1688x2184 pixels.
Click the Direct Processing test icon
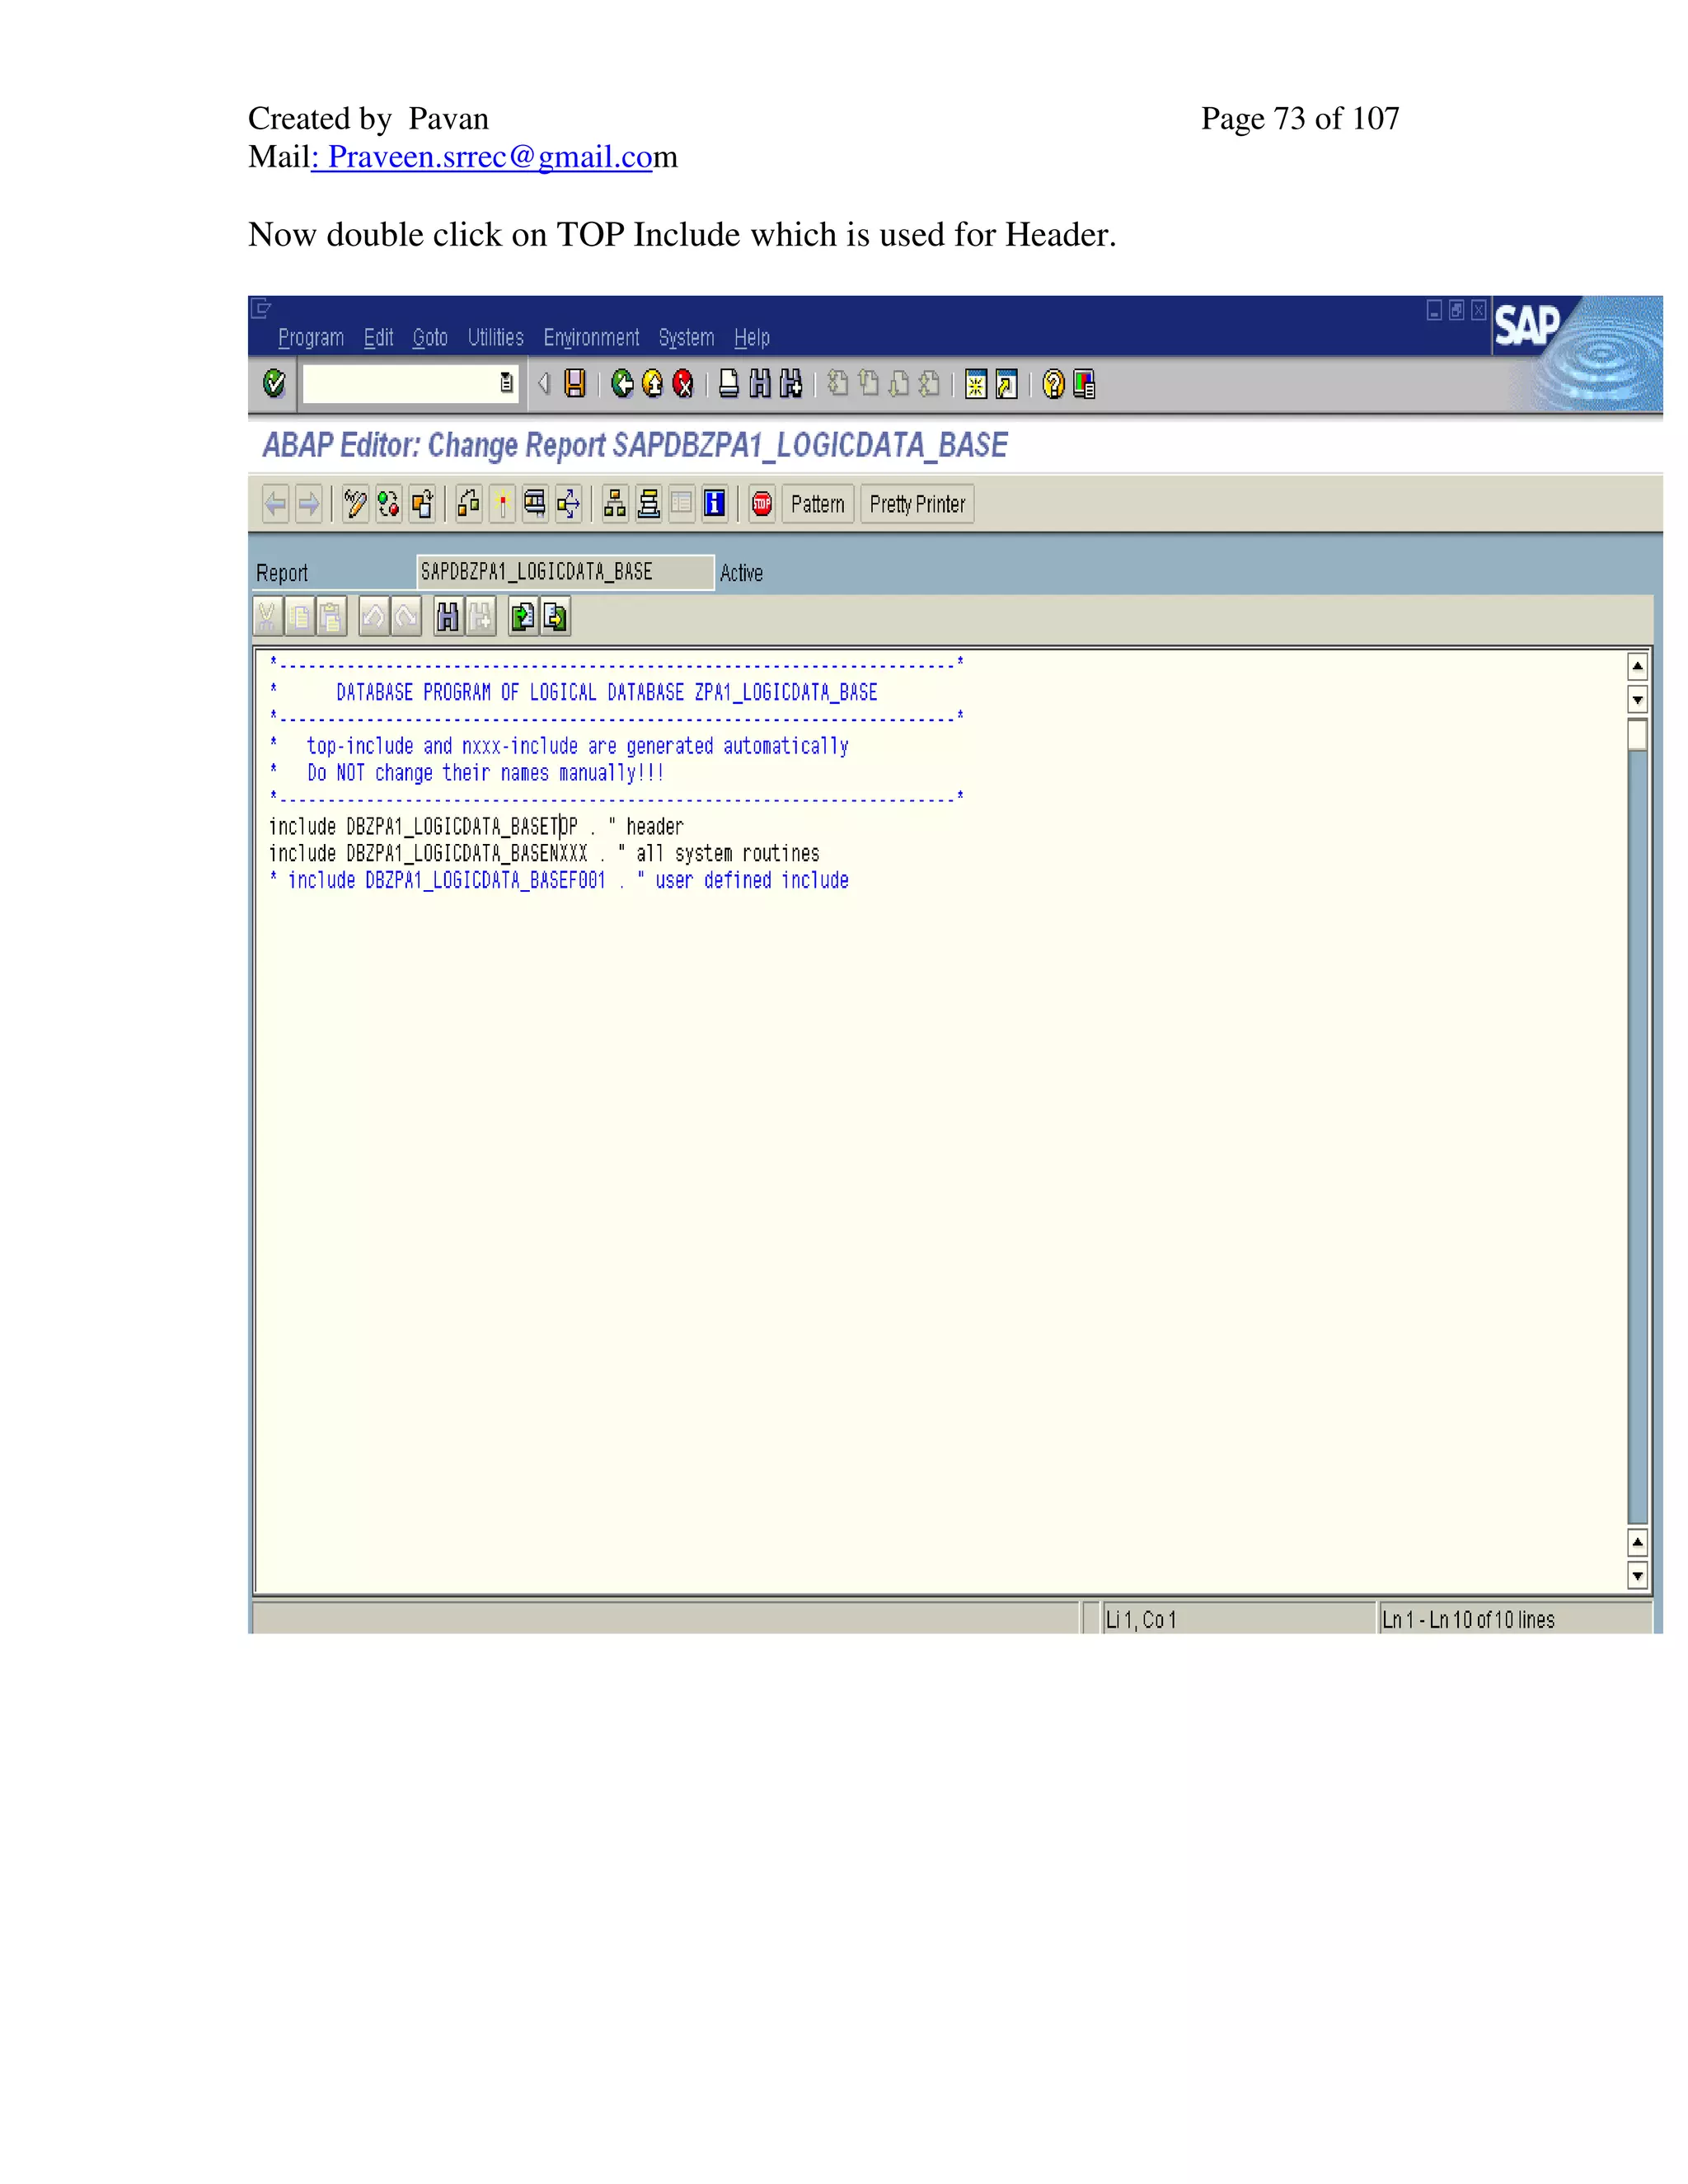[535, 504]
